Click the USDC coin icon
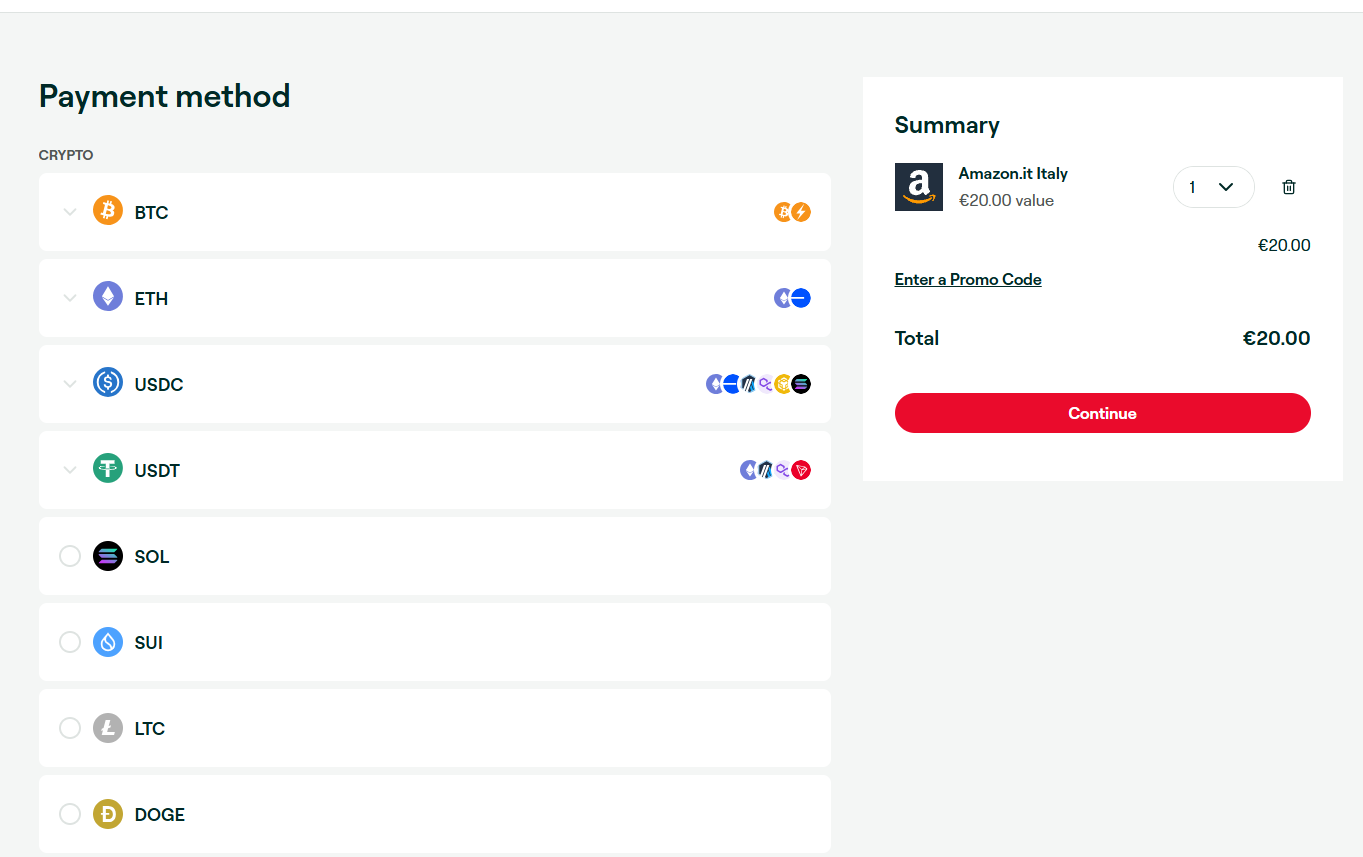 [x=108, y=383]
